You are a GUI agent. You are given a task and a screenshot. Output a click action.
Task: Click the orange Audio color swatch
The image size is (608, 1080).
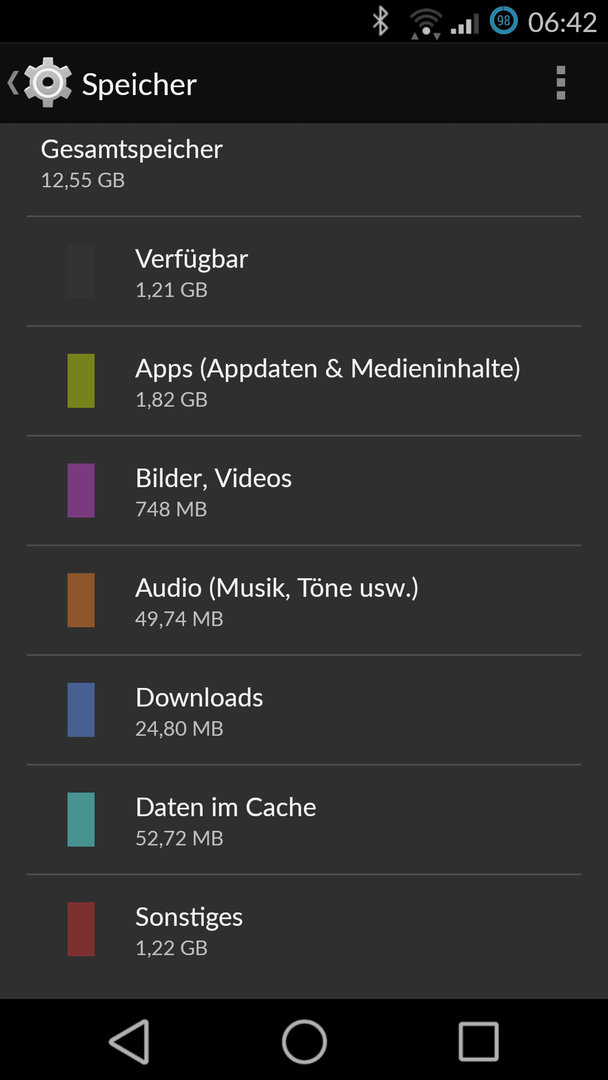pyautogui.click(x=81, y=600)
